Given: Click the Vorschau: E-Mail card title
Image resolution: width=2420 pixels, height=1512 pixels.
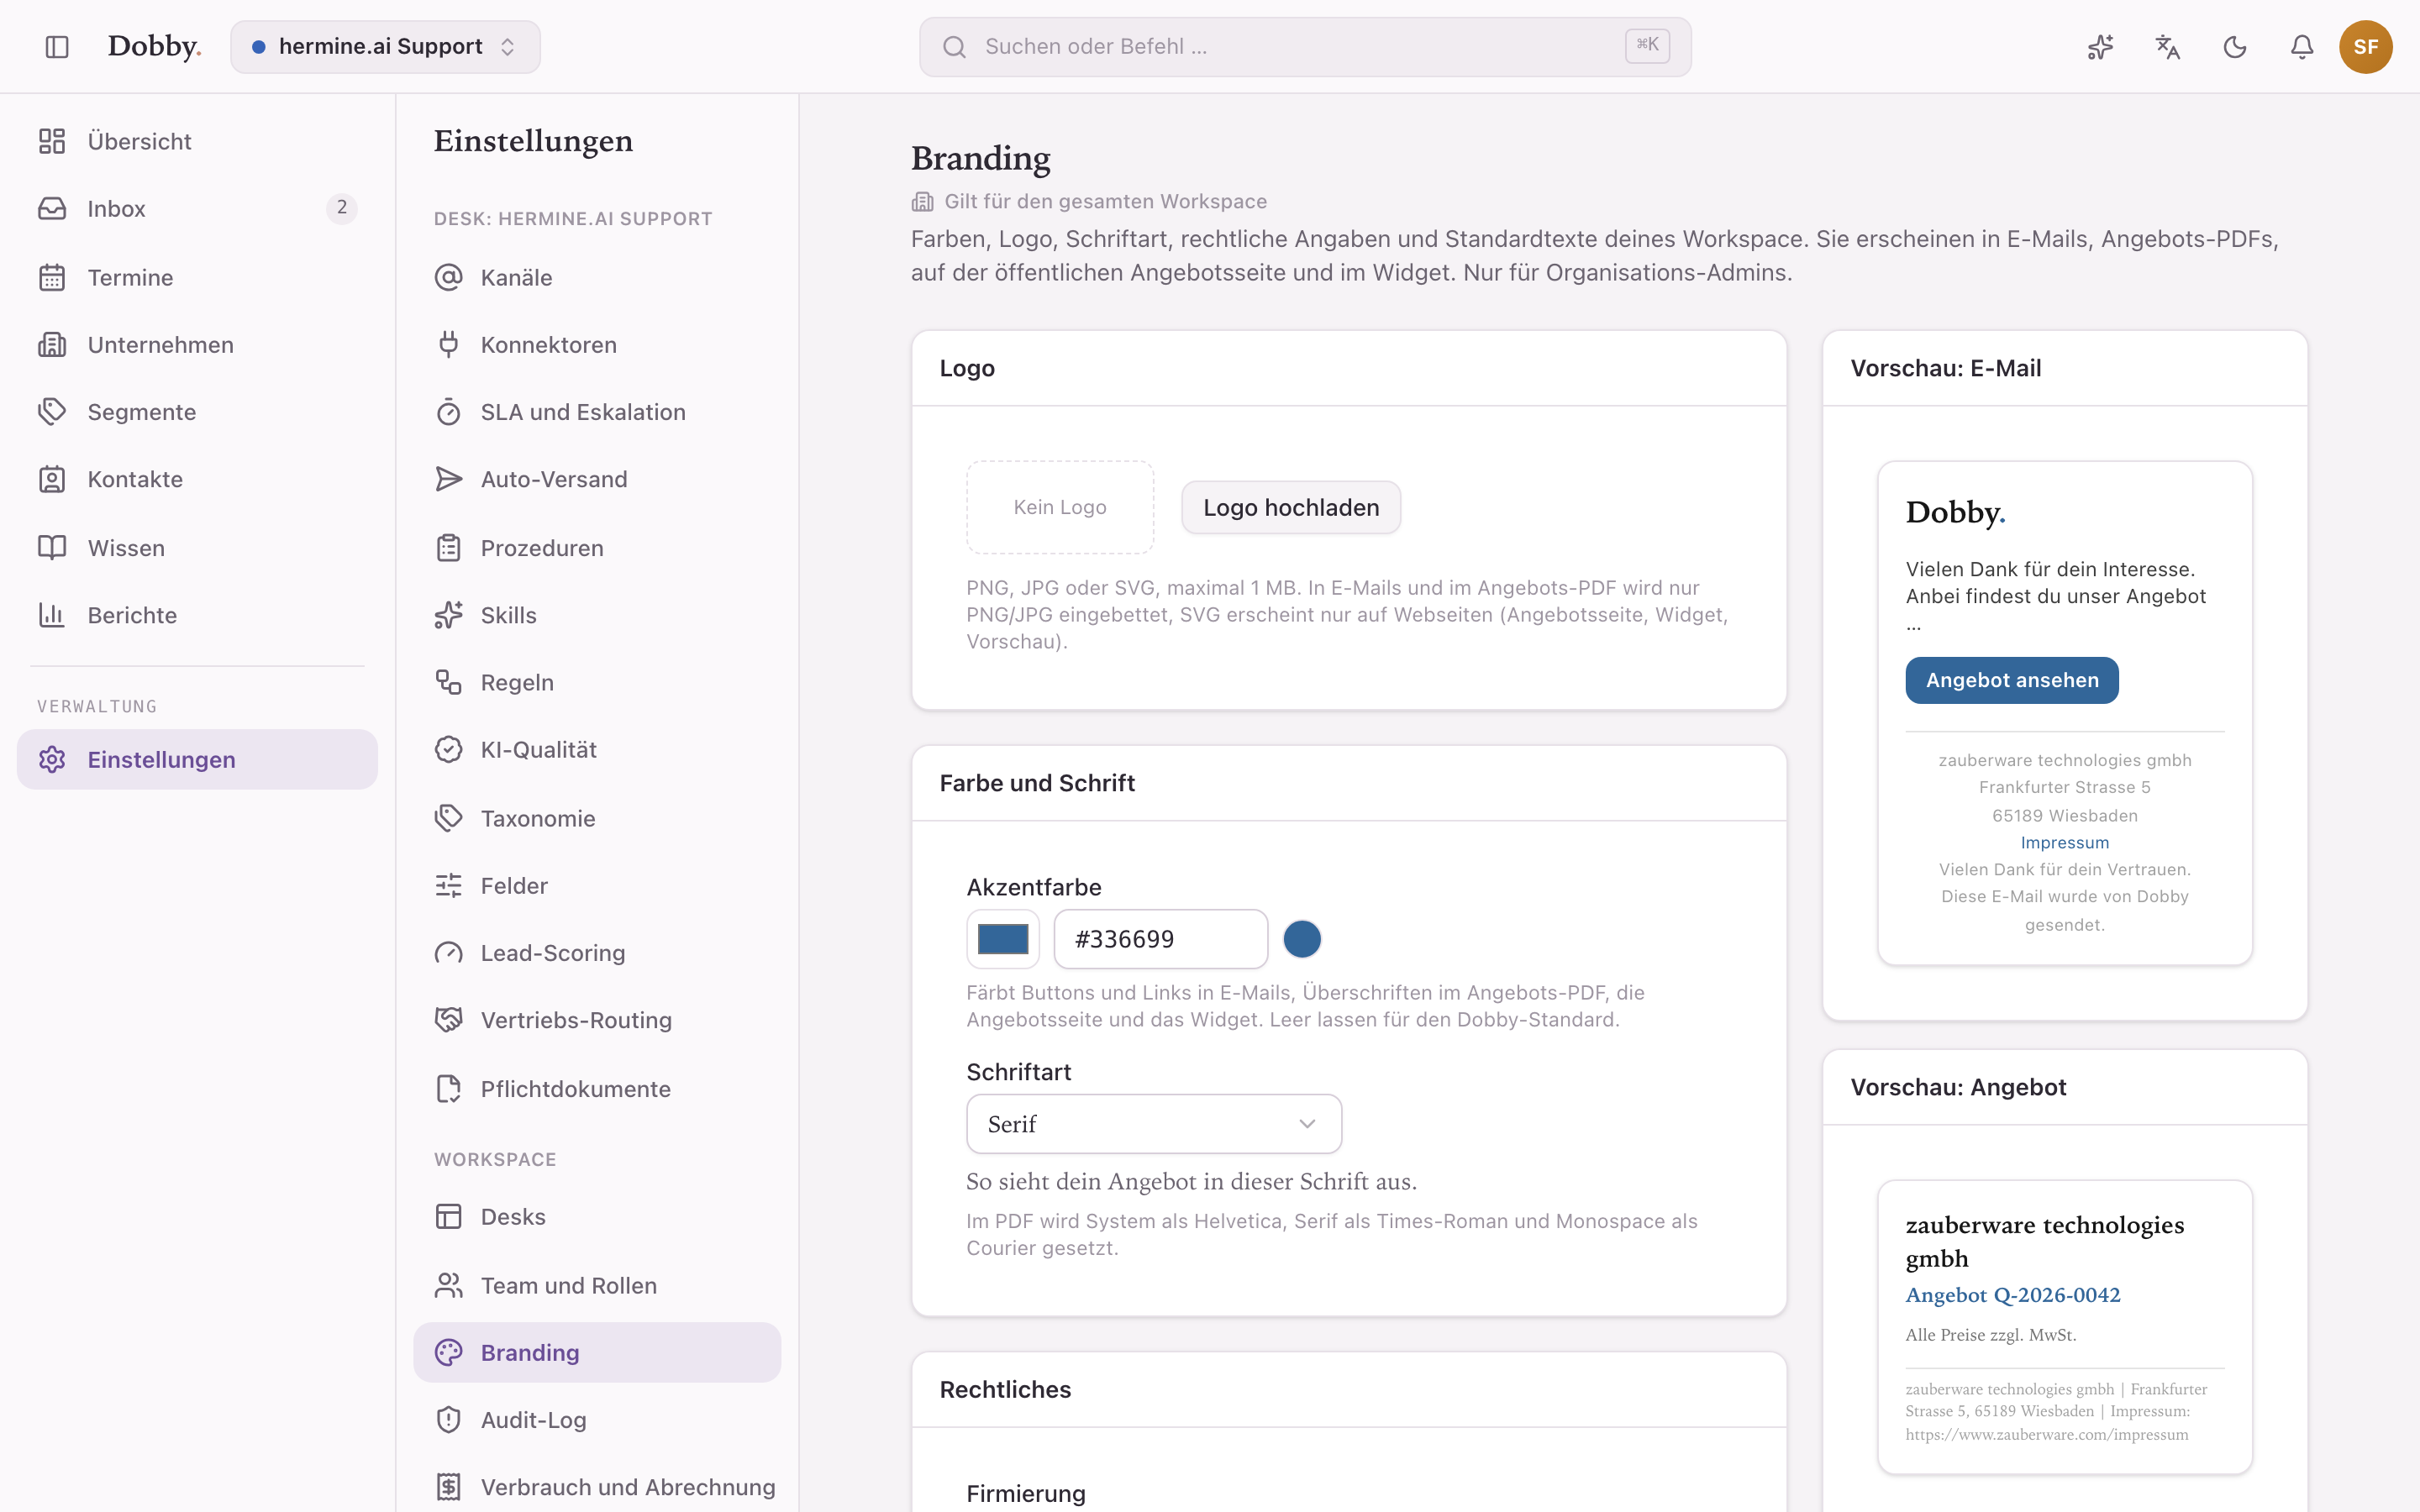Looking at the screenshot, I should pyautogui.click(x=1946, y=368).
